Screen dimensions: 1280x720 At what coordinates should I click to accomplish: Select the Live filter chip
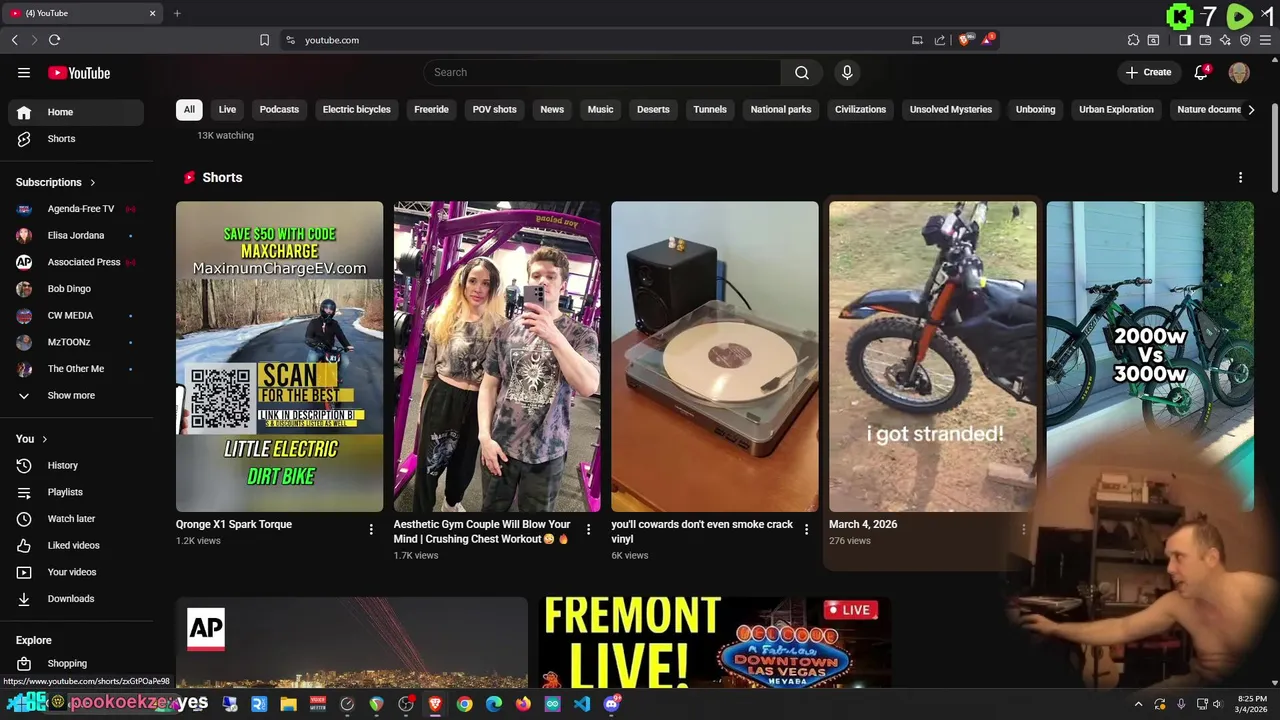(x=227, y=109)
